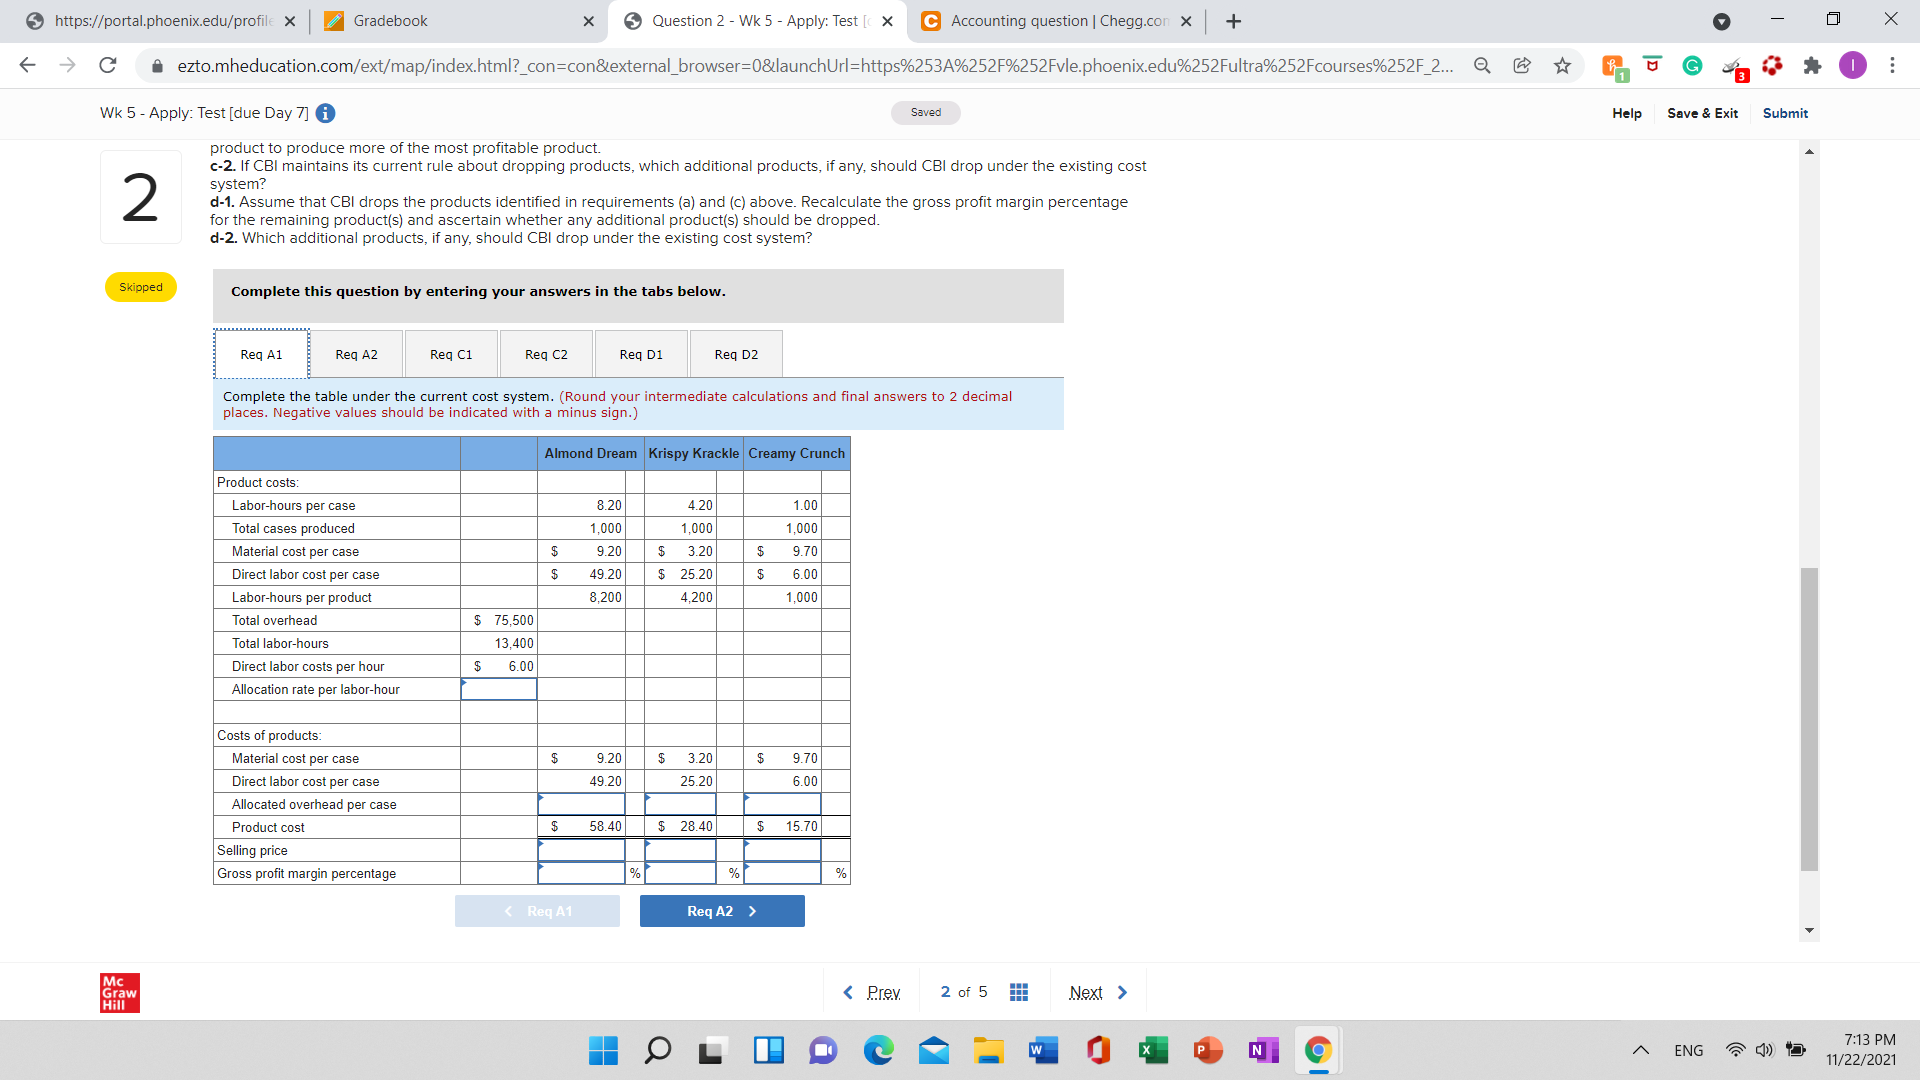Open Microsoft Edge from taskbar

878,1050
